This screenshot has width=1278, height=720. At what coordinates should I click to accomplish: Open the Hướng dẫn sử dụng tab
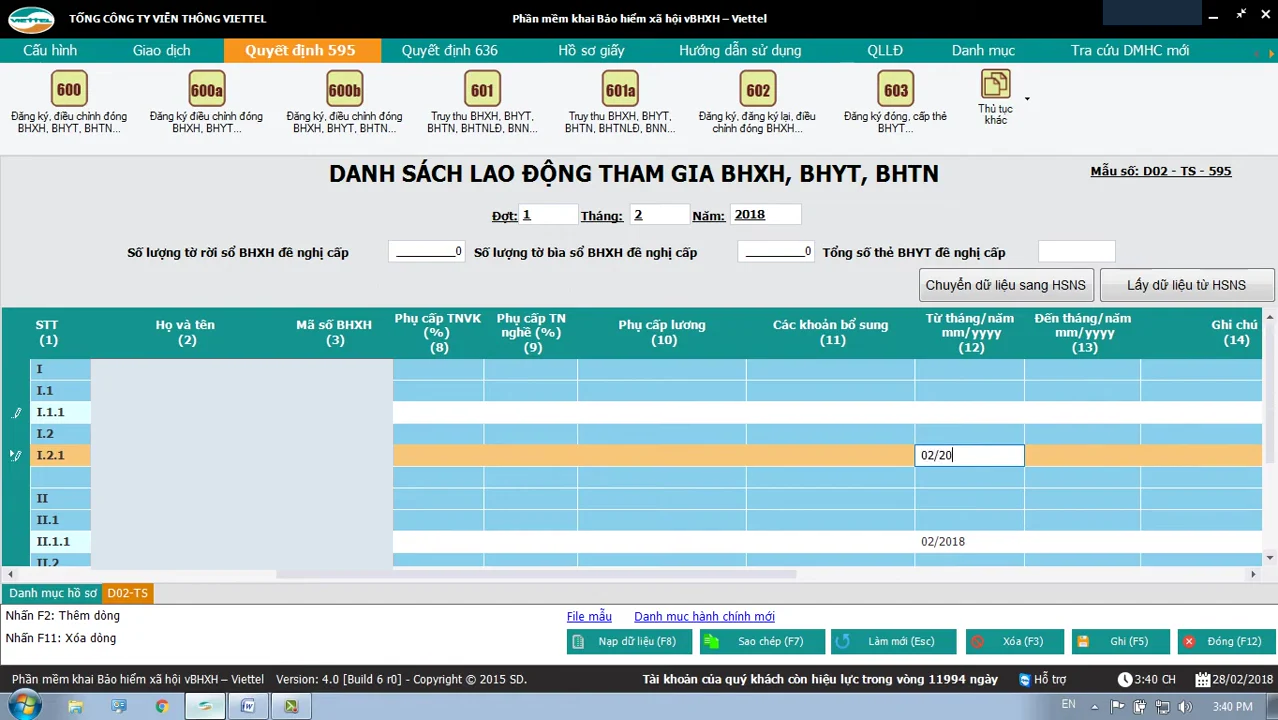740,50
